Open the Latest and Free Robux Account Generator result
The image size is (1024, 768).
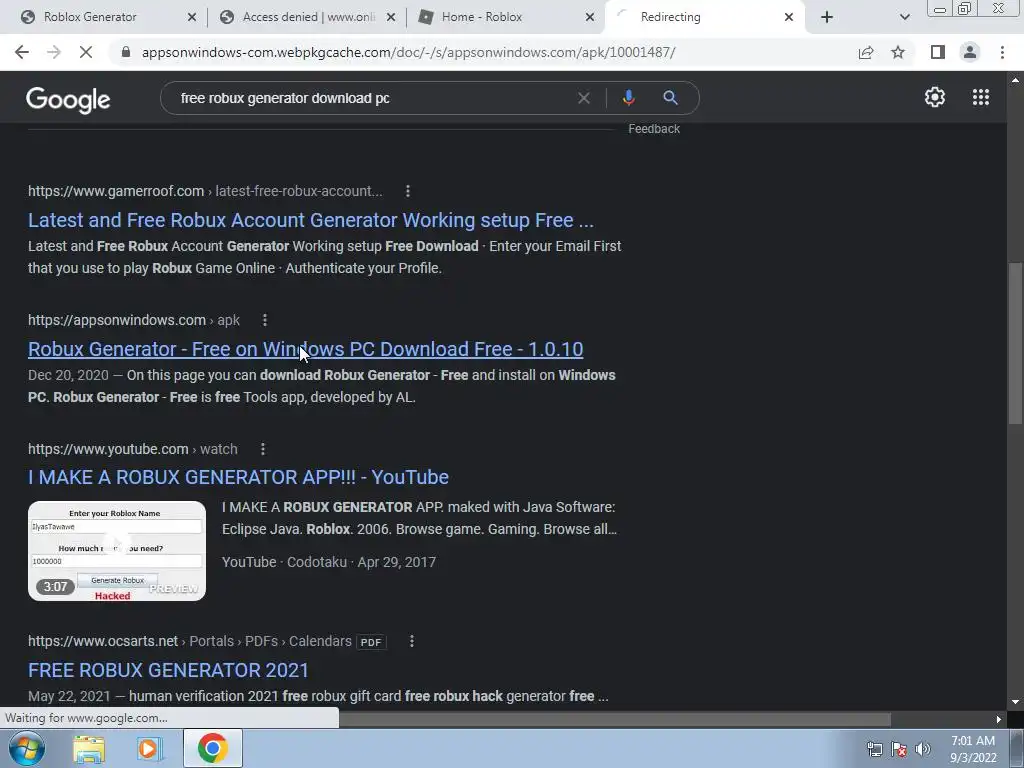click(x=311, y=220)
